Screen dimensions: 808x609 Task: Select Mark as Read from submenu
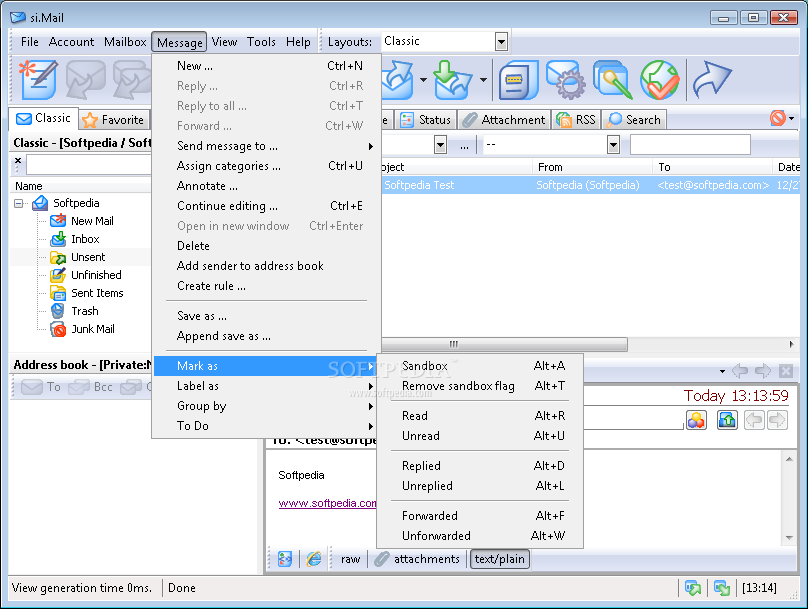coord(480,416)
